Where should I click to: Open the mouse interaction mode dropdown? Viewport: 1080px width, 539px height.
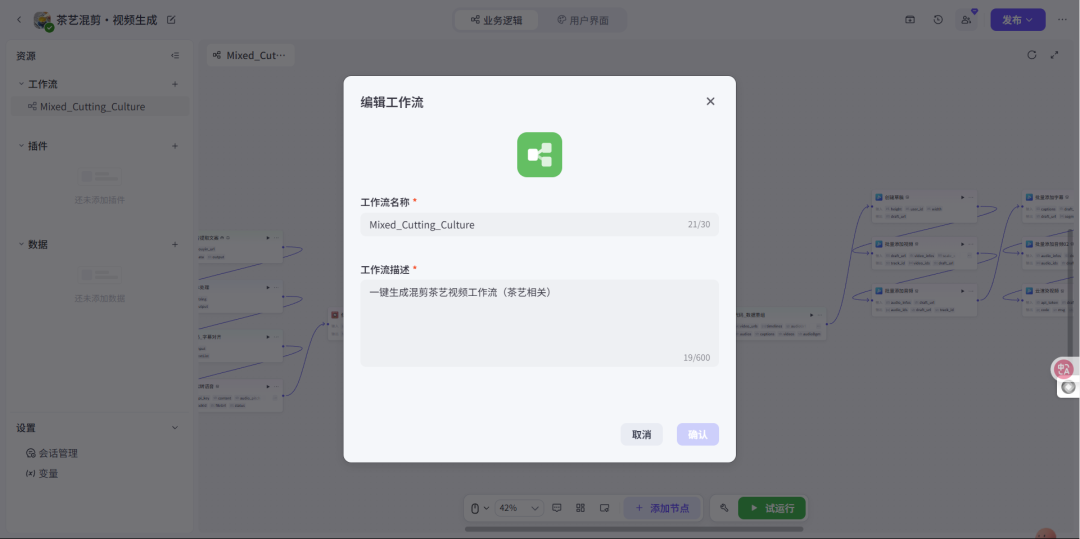(479, 508)
